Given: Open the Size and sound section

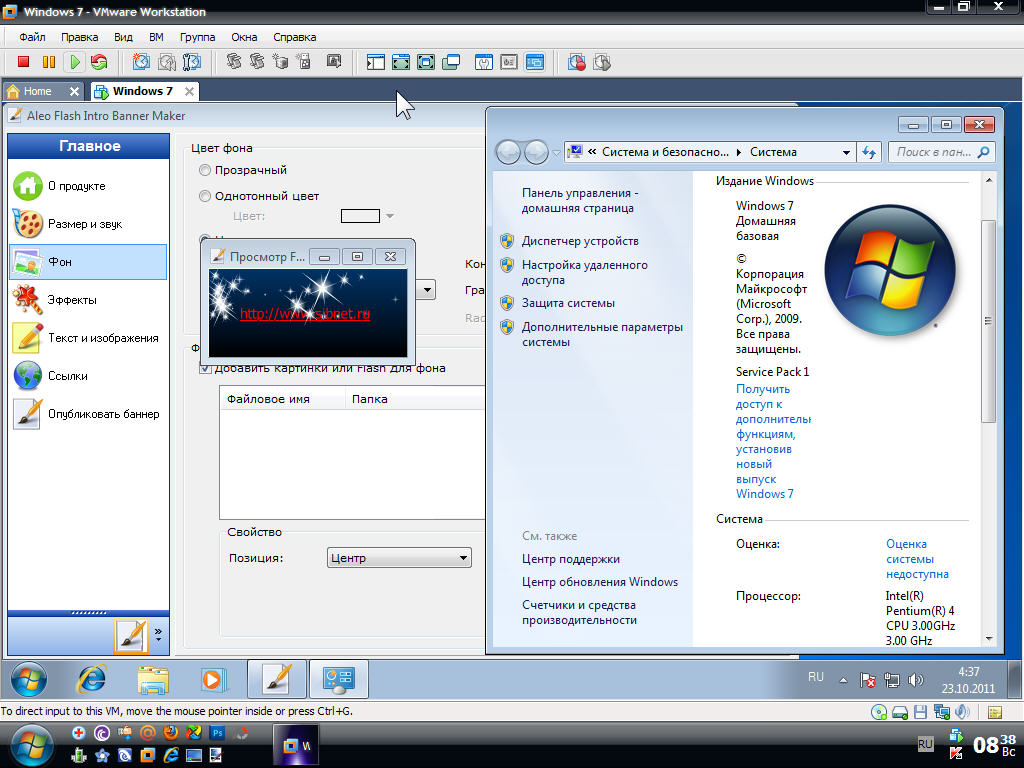Looking at the screenshot, I should pyautogui.click(x=87, y=224).
